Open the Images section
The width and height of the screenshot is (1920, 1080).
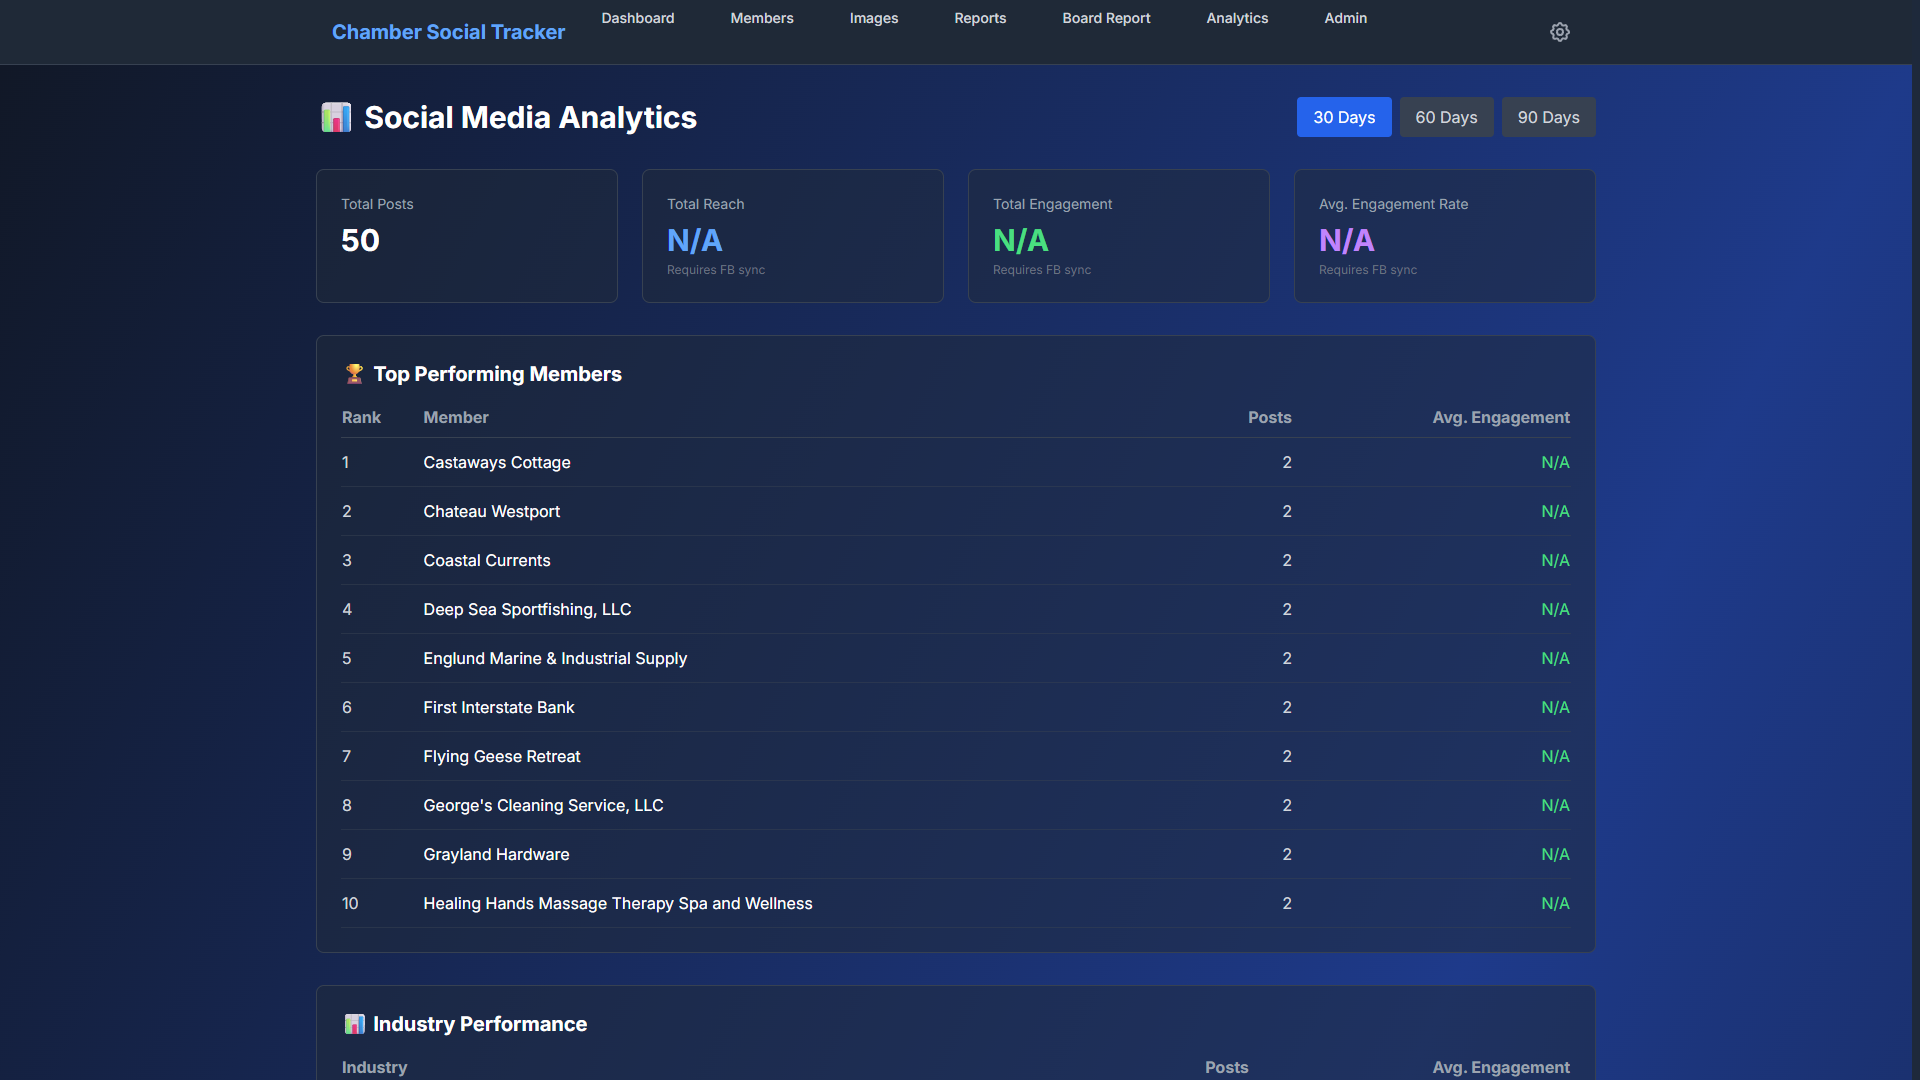coord(874,18)
